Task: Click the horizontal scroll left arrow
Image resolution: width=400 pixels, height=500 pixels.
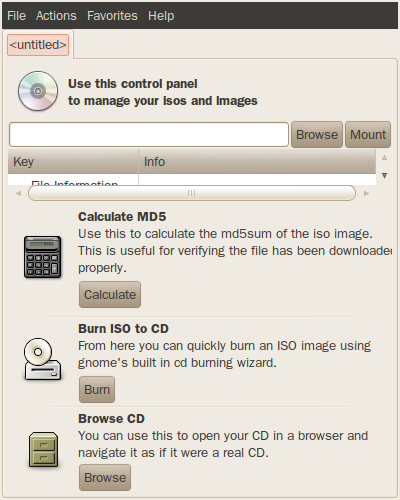Action: (x=18, y=193)
